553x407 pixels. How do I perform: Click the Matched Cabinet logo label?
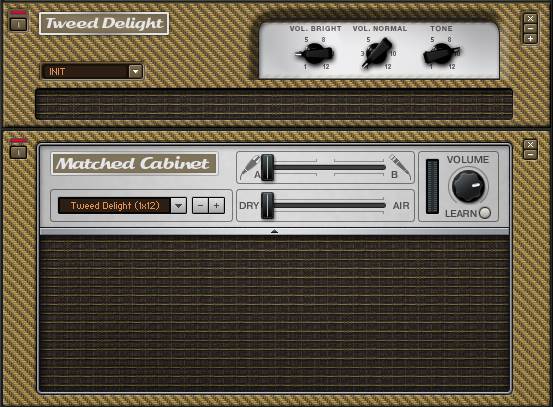134,164
